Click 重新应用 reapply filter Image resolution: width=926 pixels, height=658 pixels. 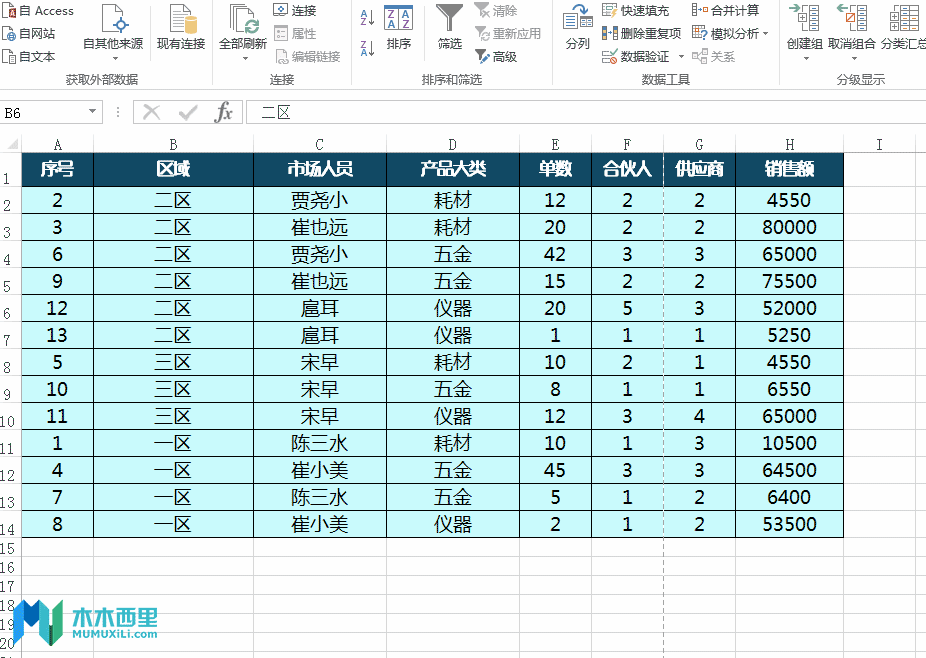click(x=508, y=34)
